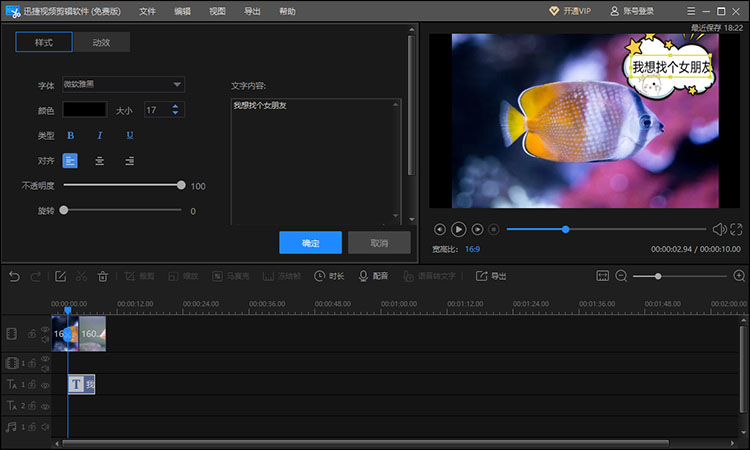Image resolution: width=750 pixels, height=450 pixels.
Task: Click the style panel's vertical scrollbar
Action: pos(411,105)
